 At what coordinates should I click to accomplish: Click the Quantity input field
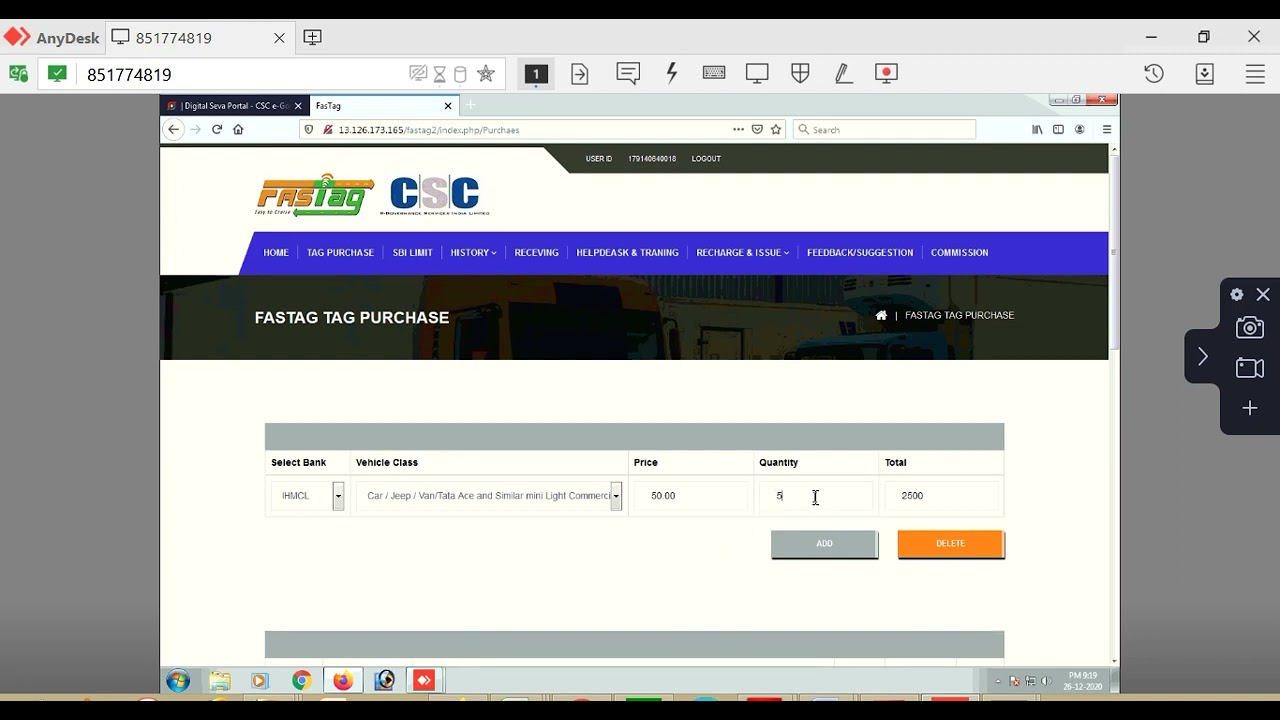pyautogui.click(x=815, y=496)
